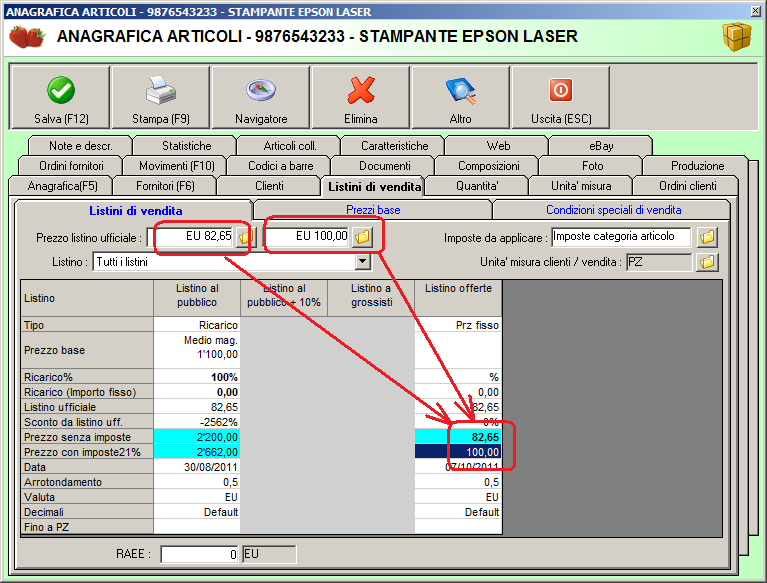
Task: Click folder icon next to EU 100,00 price
Action: point(362,237)
